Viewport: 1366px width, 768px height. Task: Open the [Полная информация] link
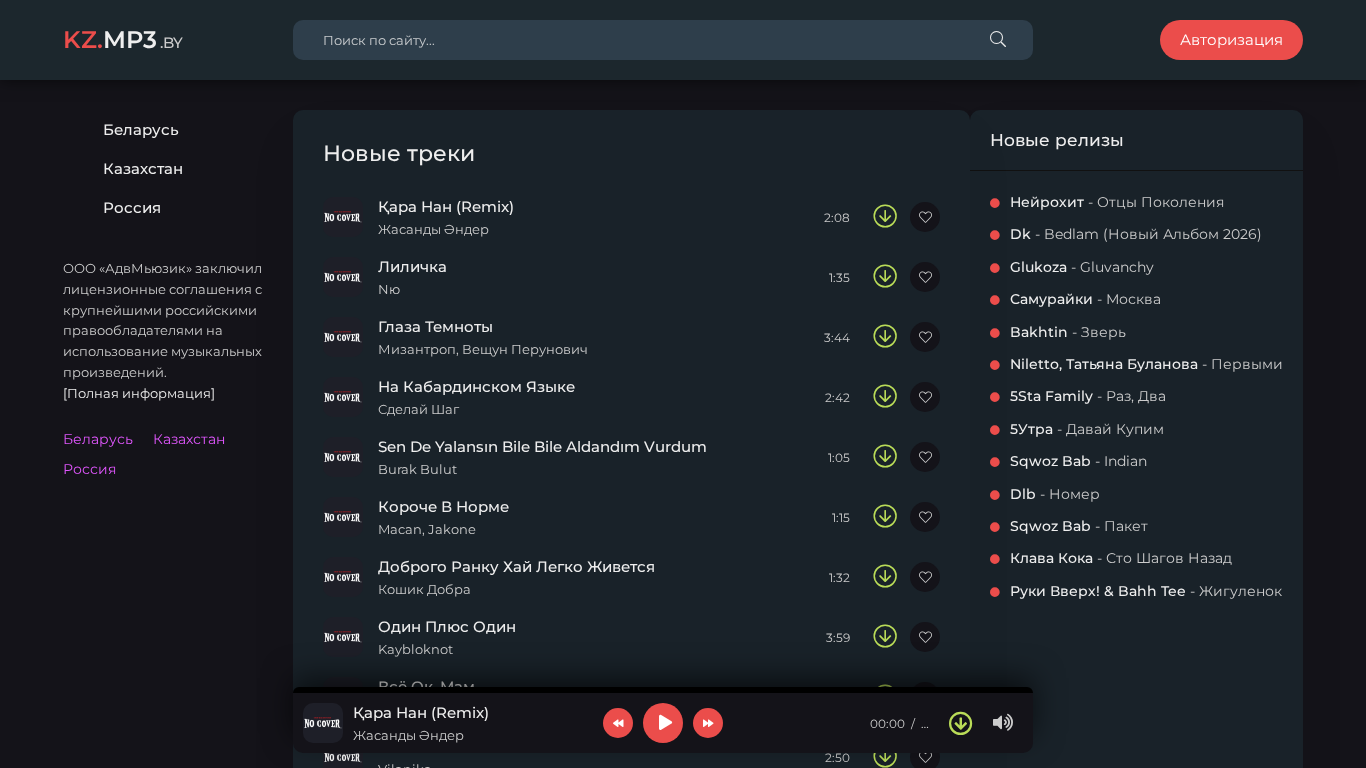[139, 394]
